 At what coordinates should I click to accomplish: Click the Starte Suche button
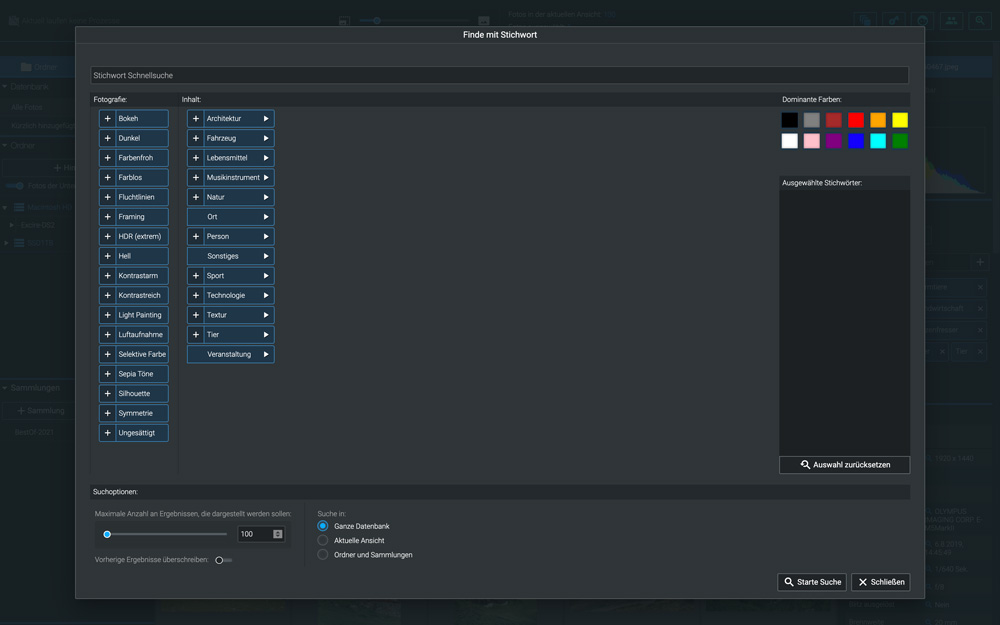pos(812,582)
